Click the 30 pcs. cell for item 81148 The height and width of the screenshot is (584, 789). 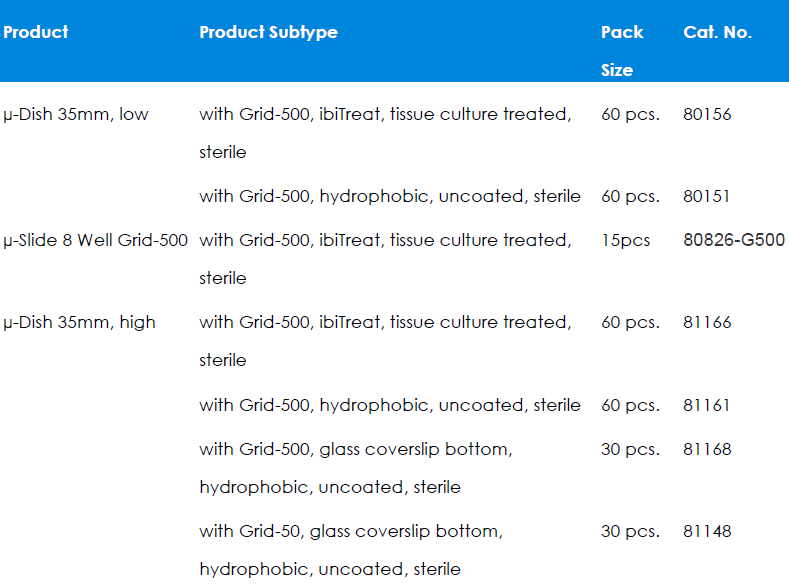(x=630, y=531)
